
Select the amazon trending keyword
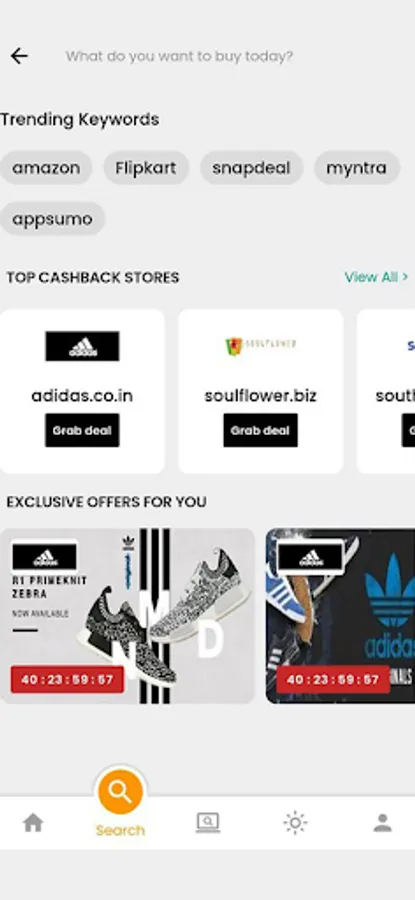[46, 168]
